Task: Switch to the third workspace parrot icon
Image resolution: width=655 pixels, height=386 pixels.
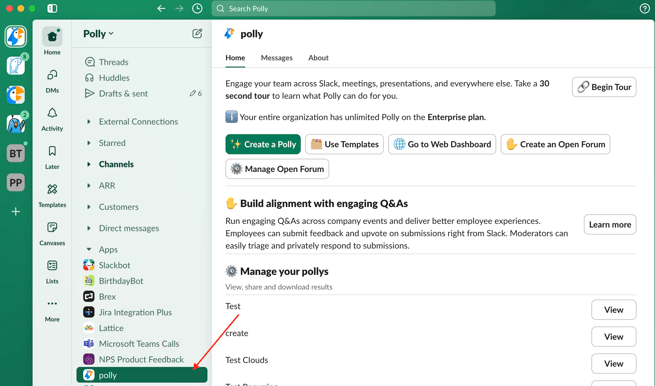Action: point(16,95)
